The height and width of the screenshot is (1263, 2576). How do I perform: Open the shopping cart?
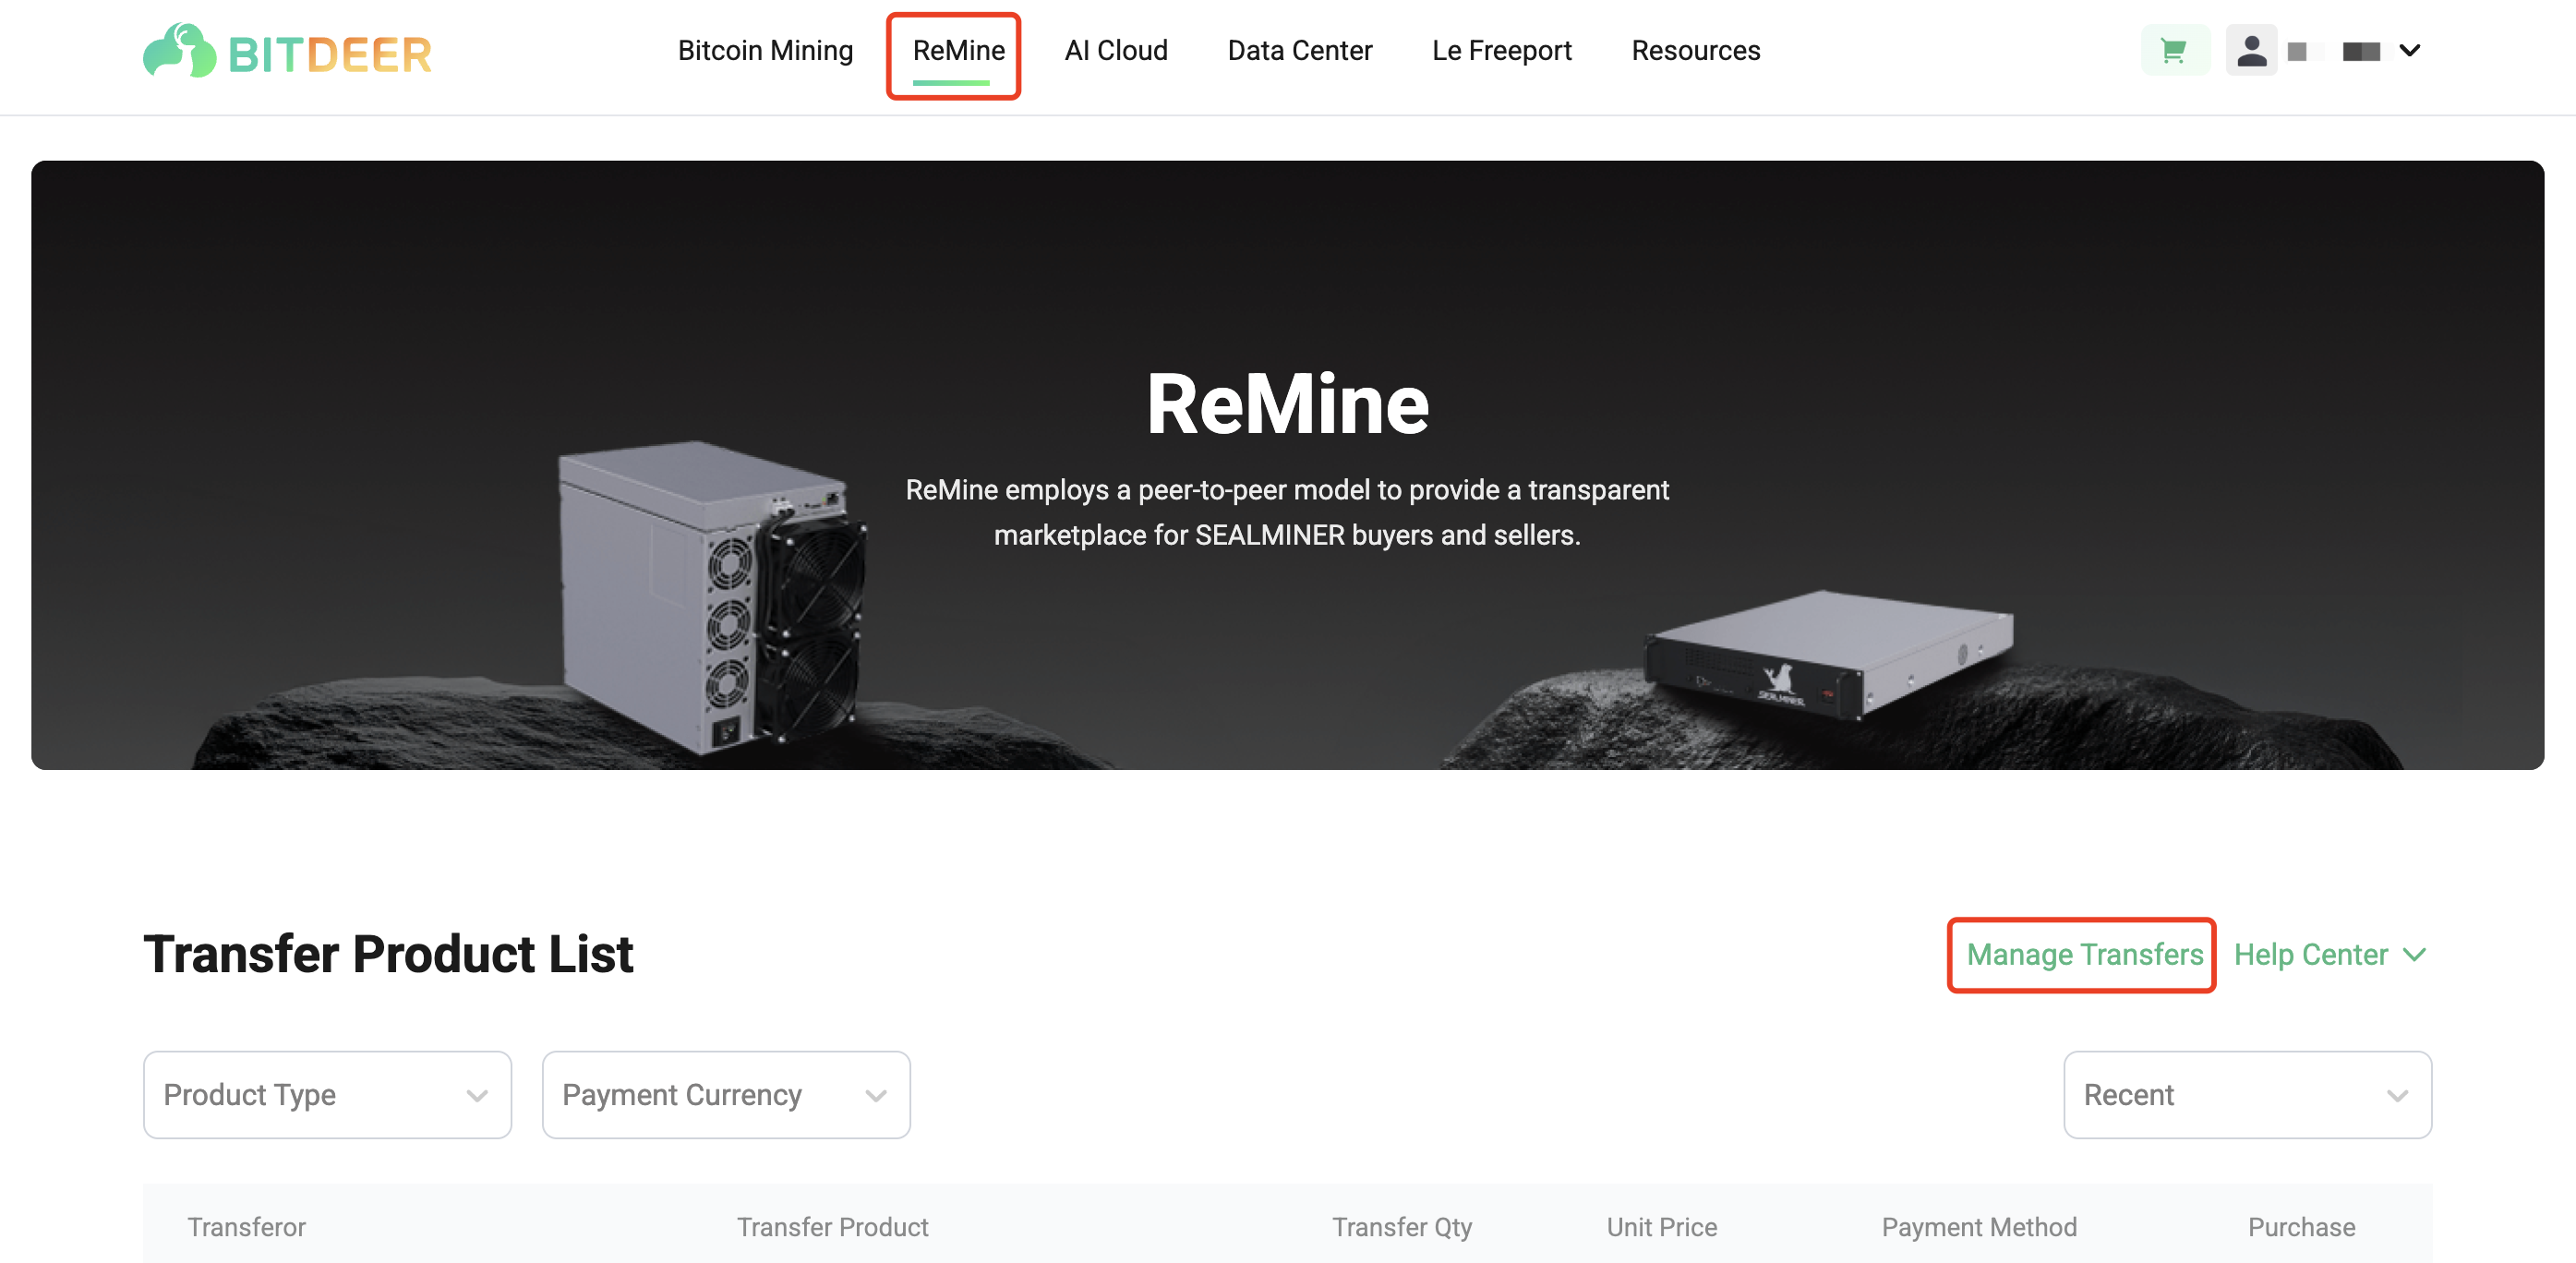pos(2173,51)
